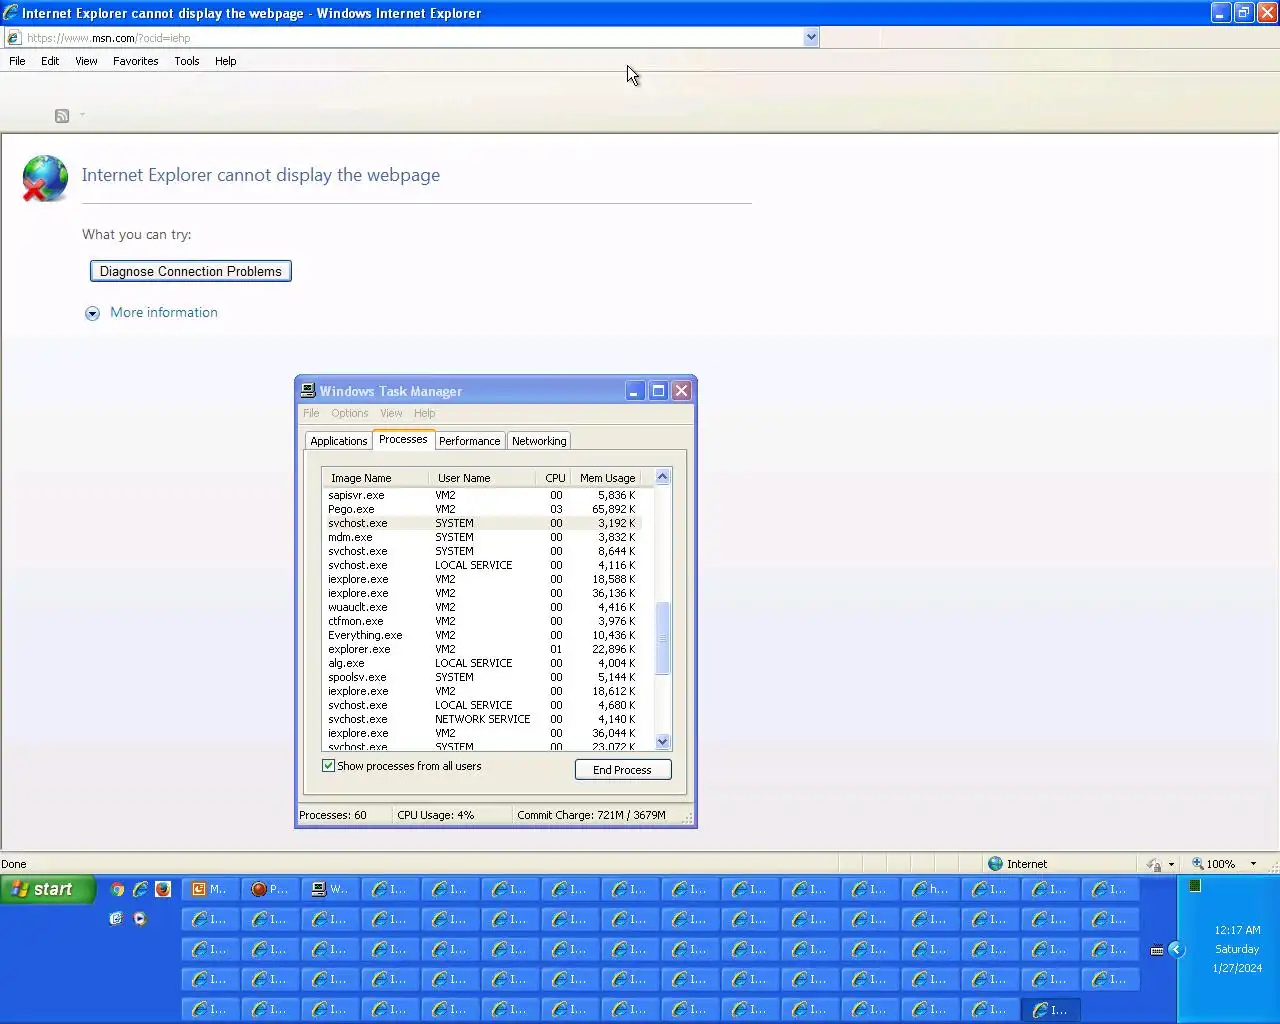Image resolution: width=1280 pixels, height=1024 pixels.
Task: Click the More information link text
Action: tap(164, 312)
